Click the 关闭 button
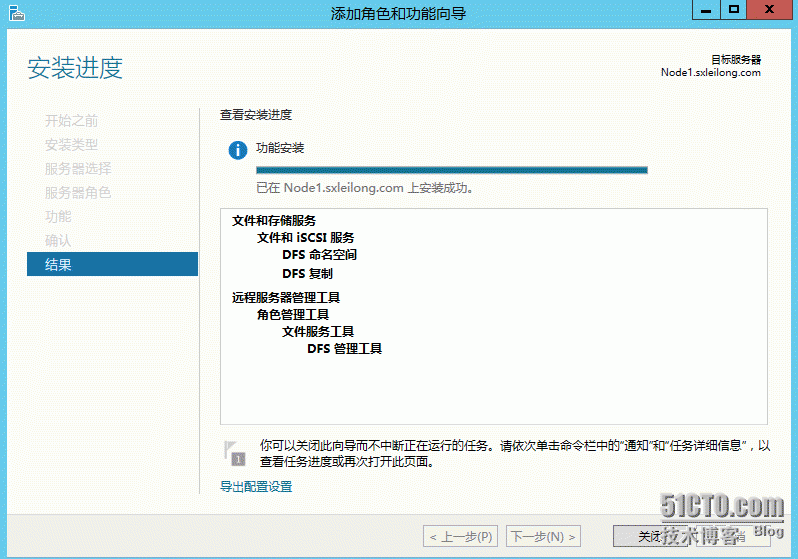 (x=650, y=537)
